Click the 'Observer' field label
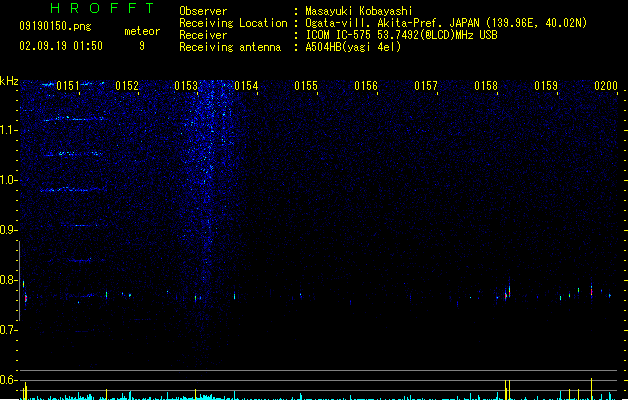The height and width of the screenshot is (400, 629). click(203, 11)
